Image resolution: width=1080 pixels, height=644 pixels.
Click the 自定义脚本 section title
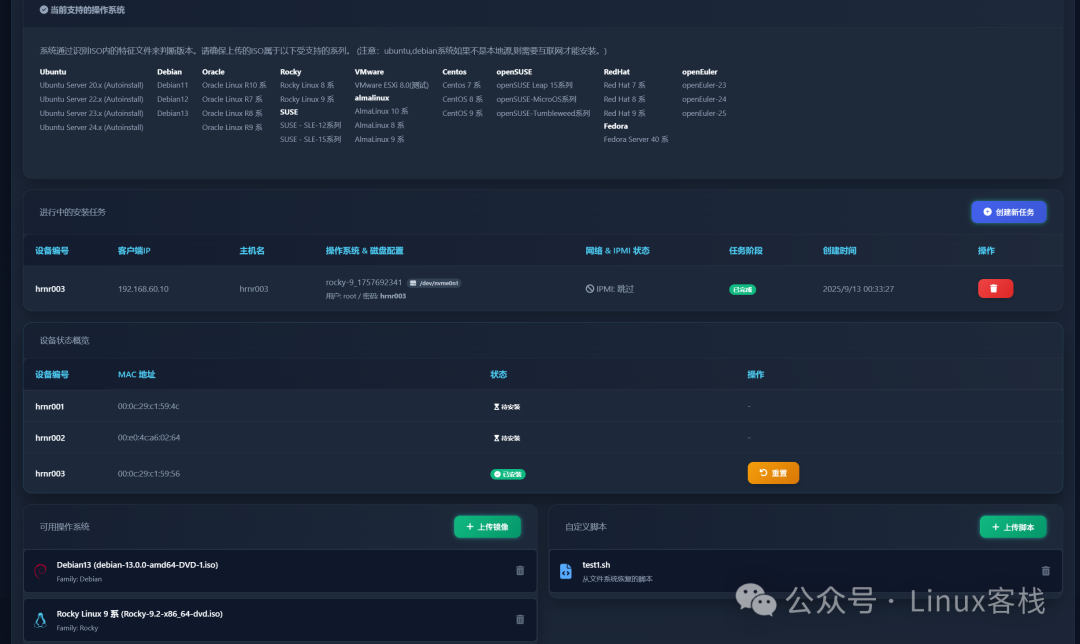coord(585,527)
